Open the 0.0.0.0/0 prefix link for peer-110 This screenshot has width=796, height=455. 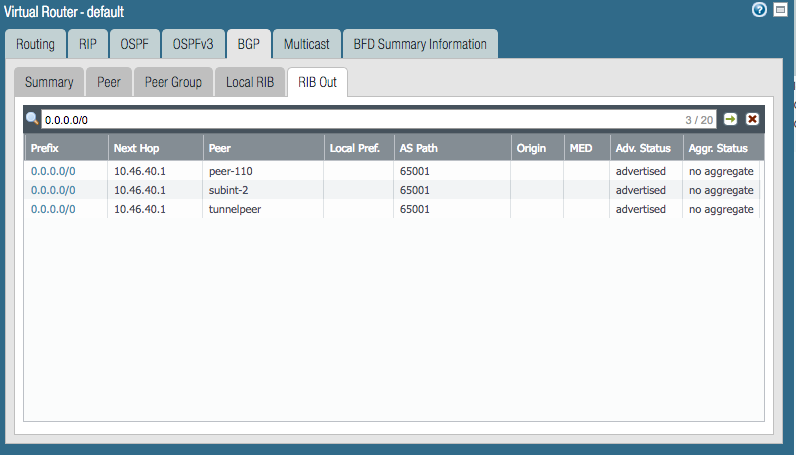tap(53, 171)
